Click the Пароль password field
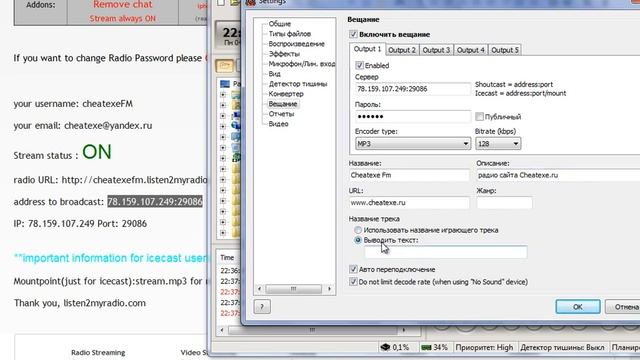 click(413, 116)
